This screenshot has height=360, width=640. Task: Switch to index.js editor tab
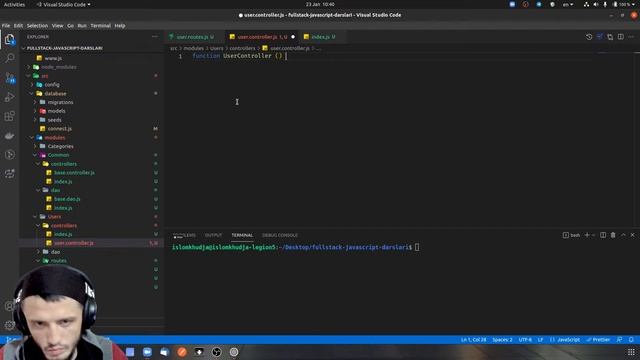[x=320, y=37]
